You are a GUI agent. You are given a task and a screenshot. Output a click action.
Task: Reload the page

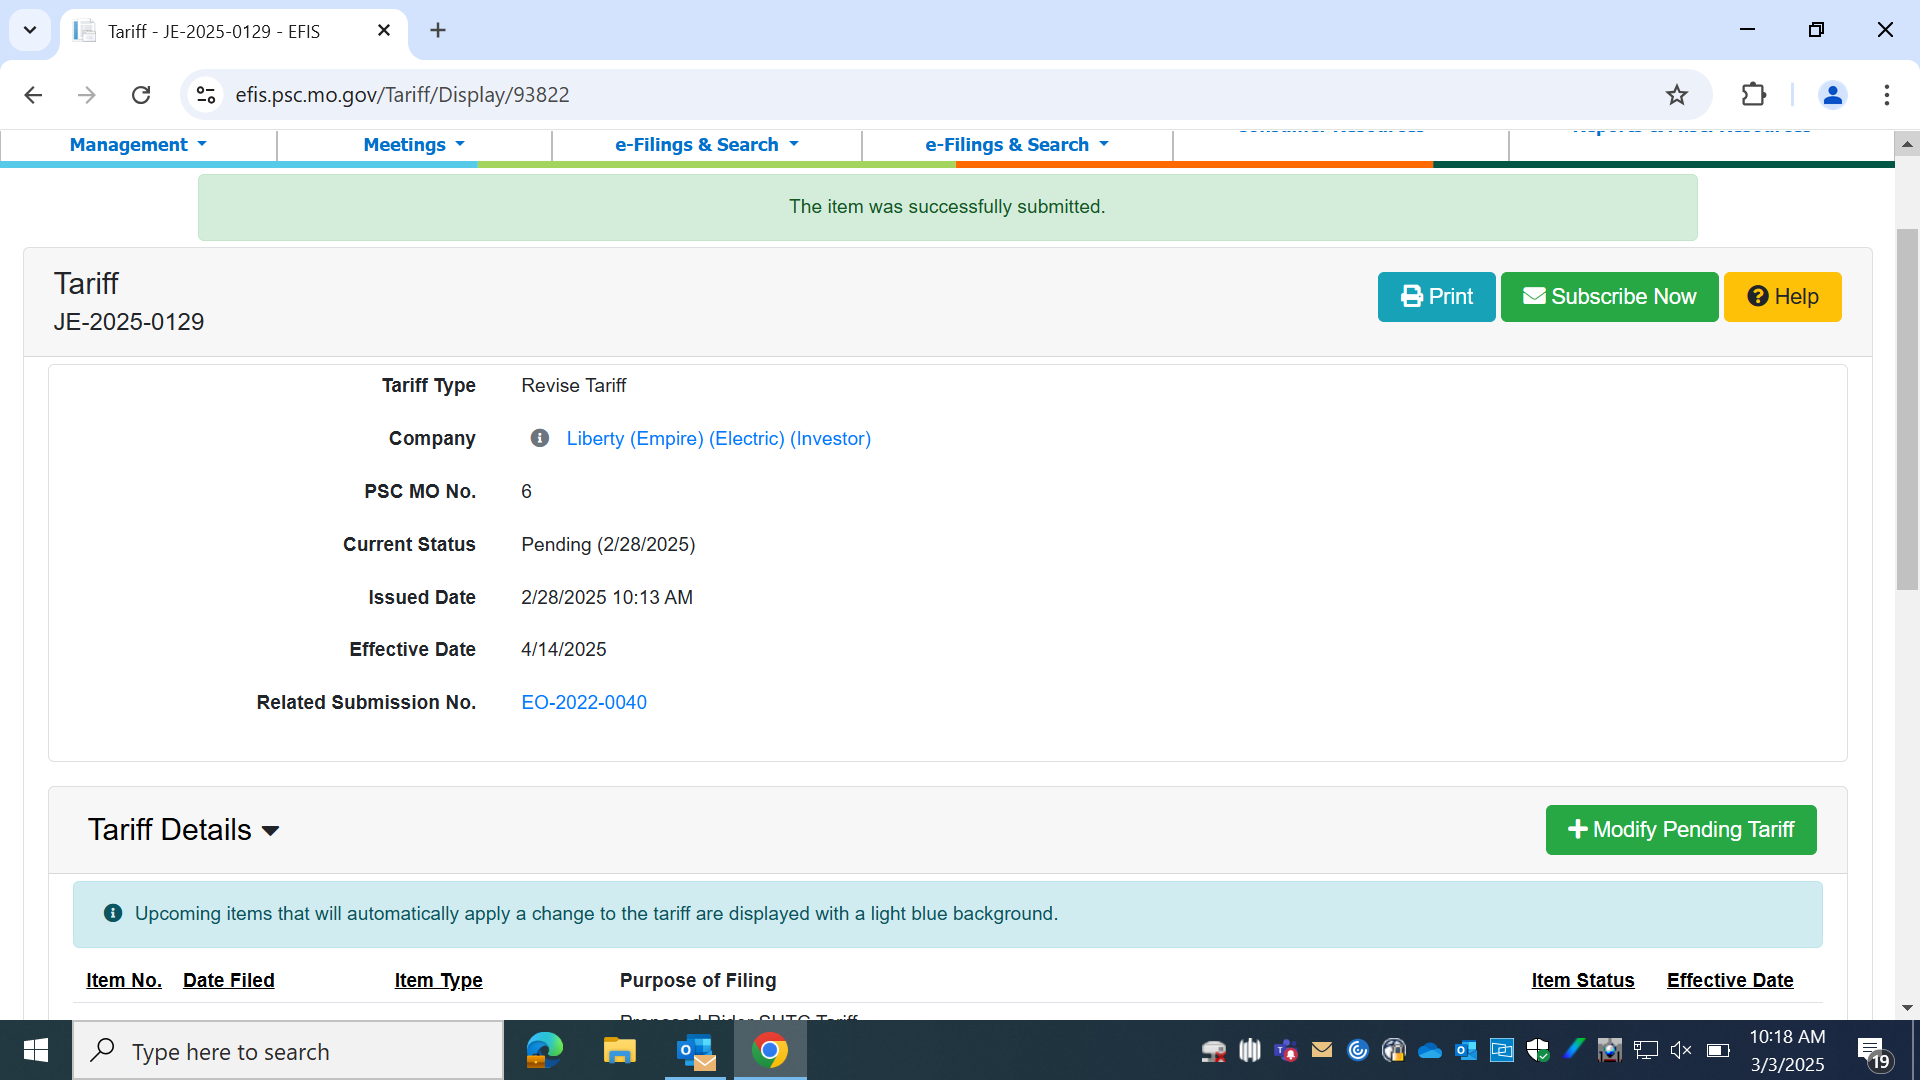pos(141,95)
